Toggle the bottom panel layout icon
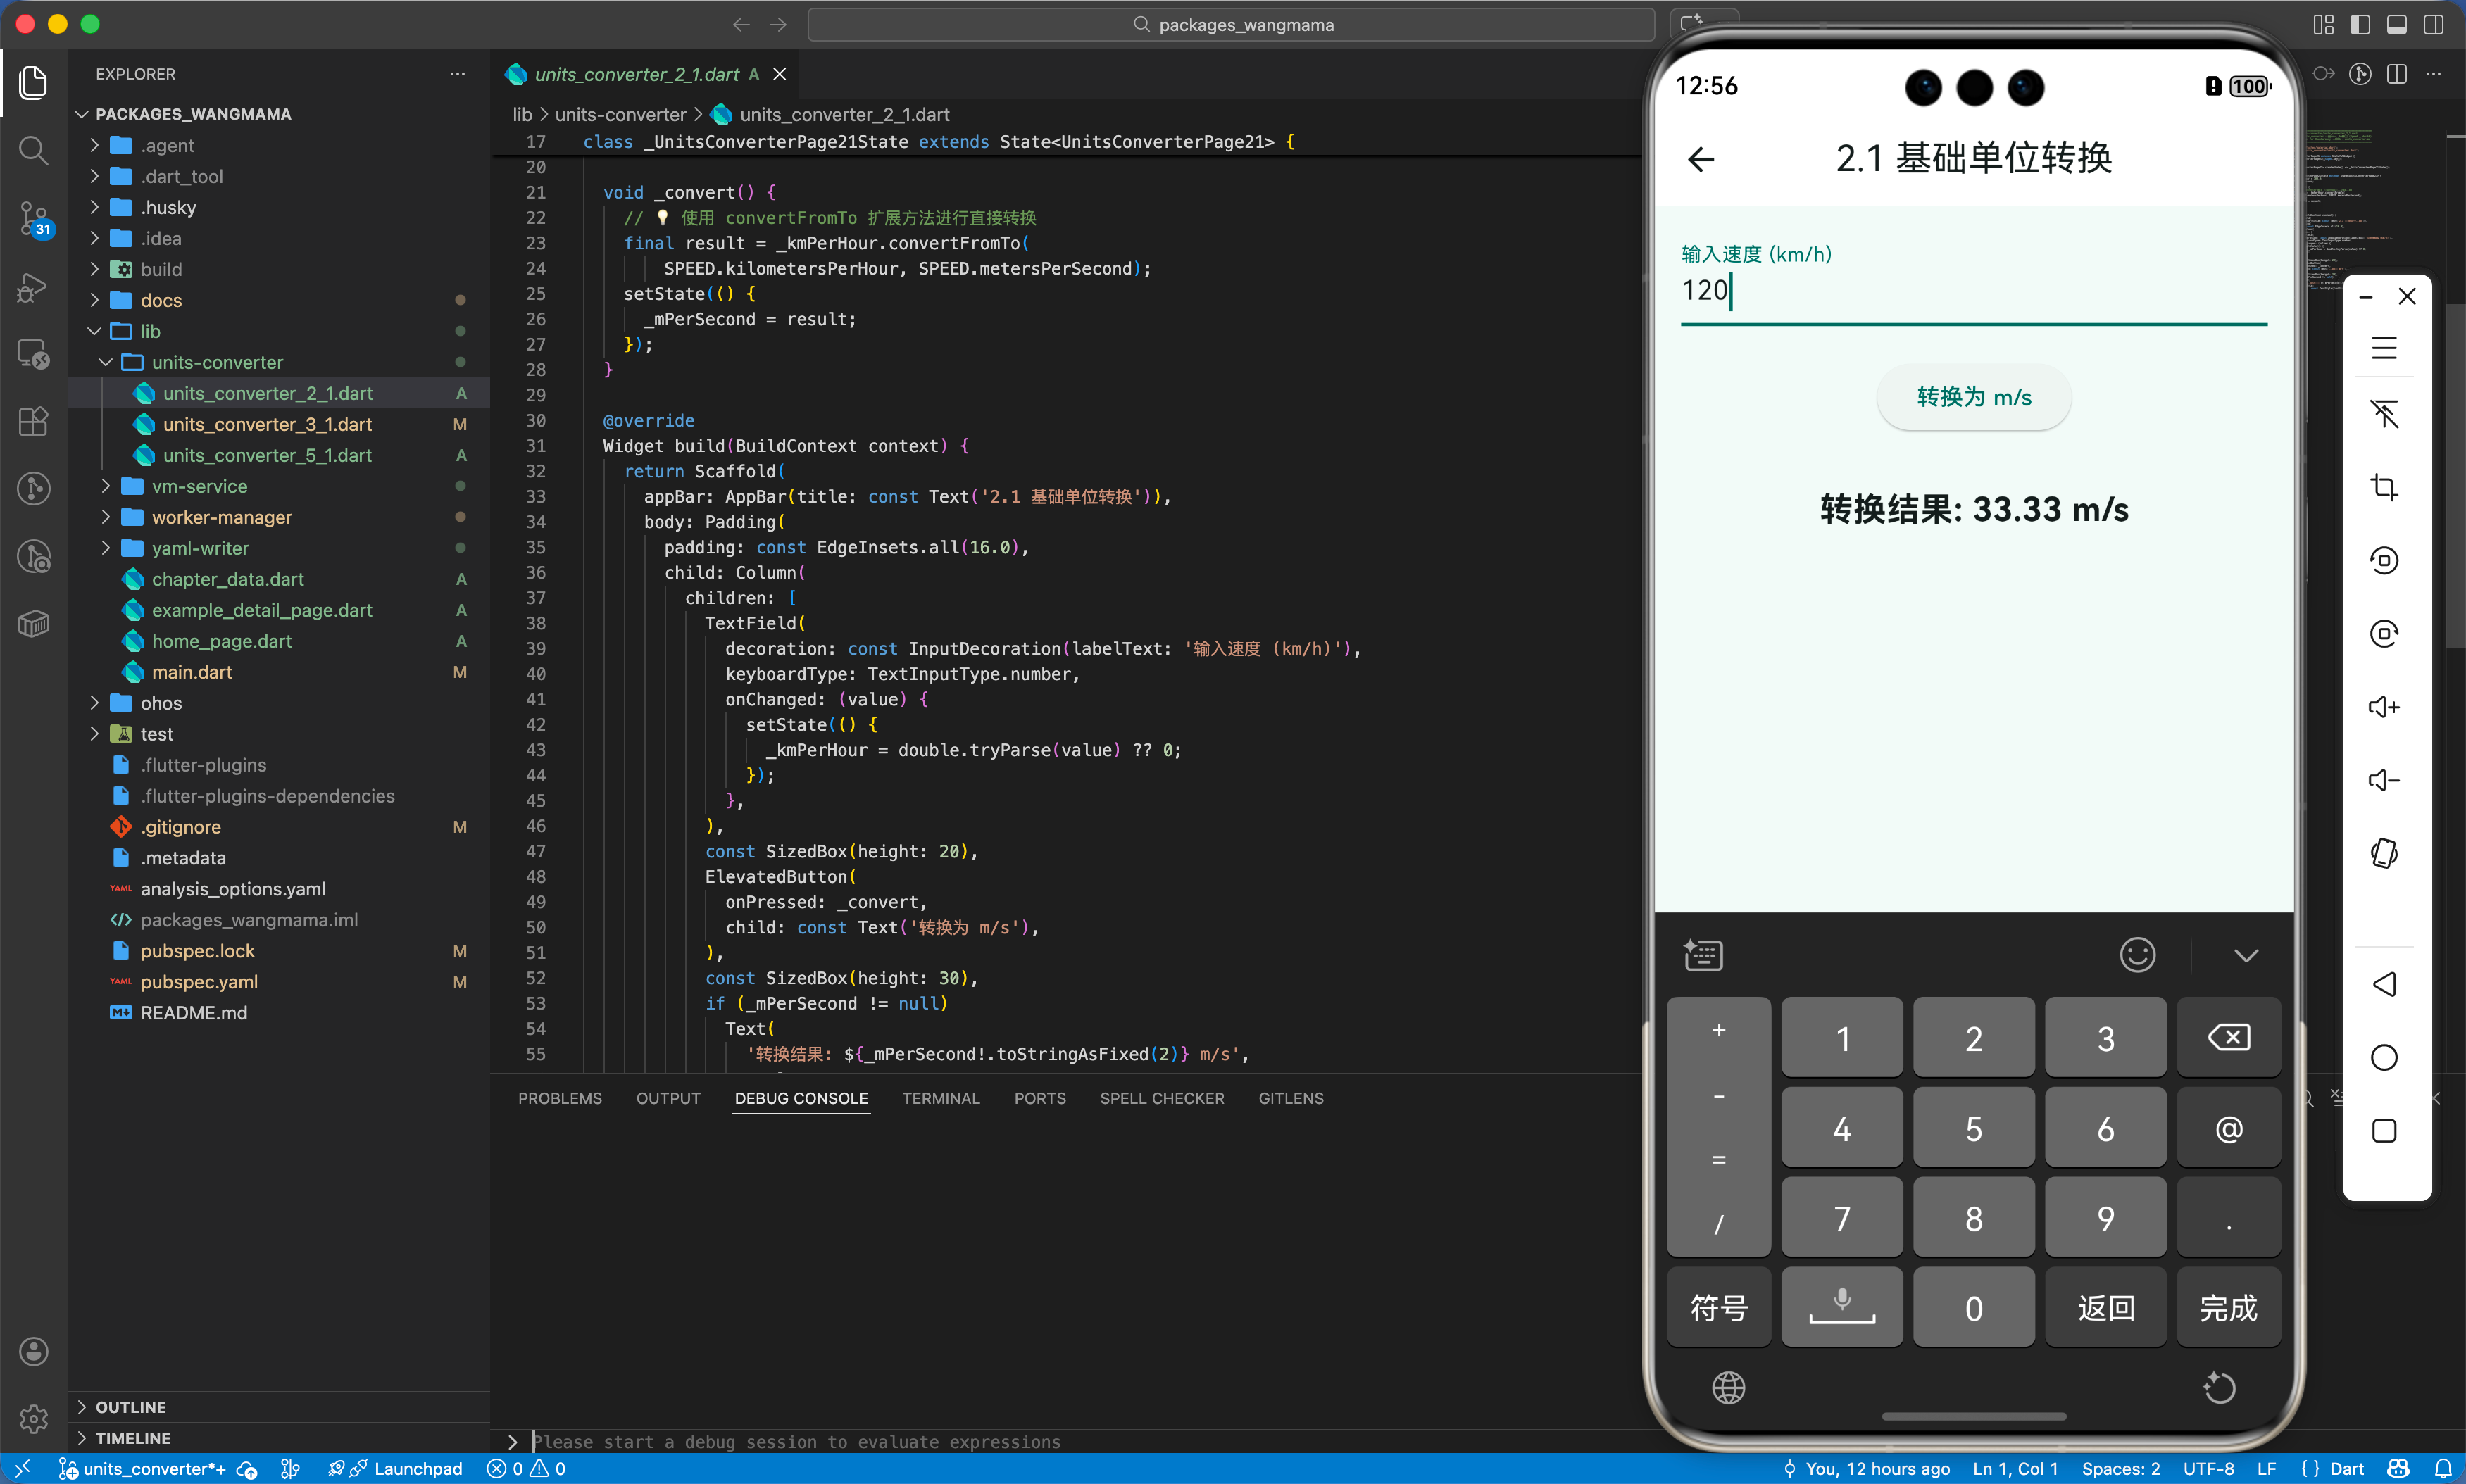Viewport: 2466px width, 1484px height. coord(2397,25)
